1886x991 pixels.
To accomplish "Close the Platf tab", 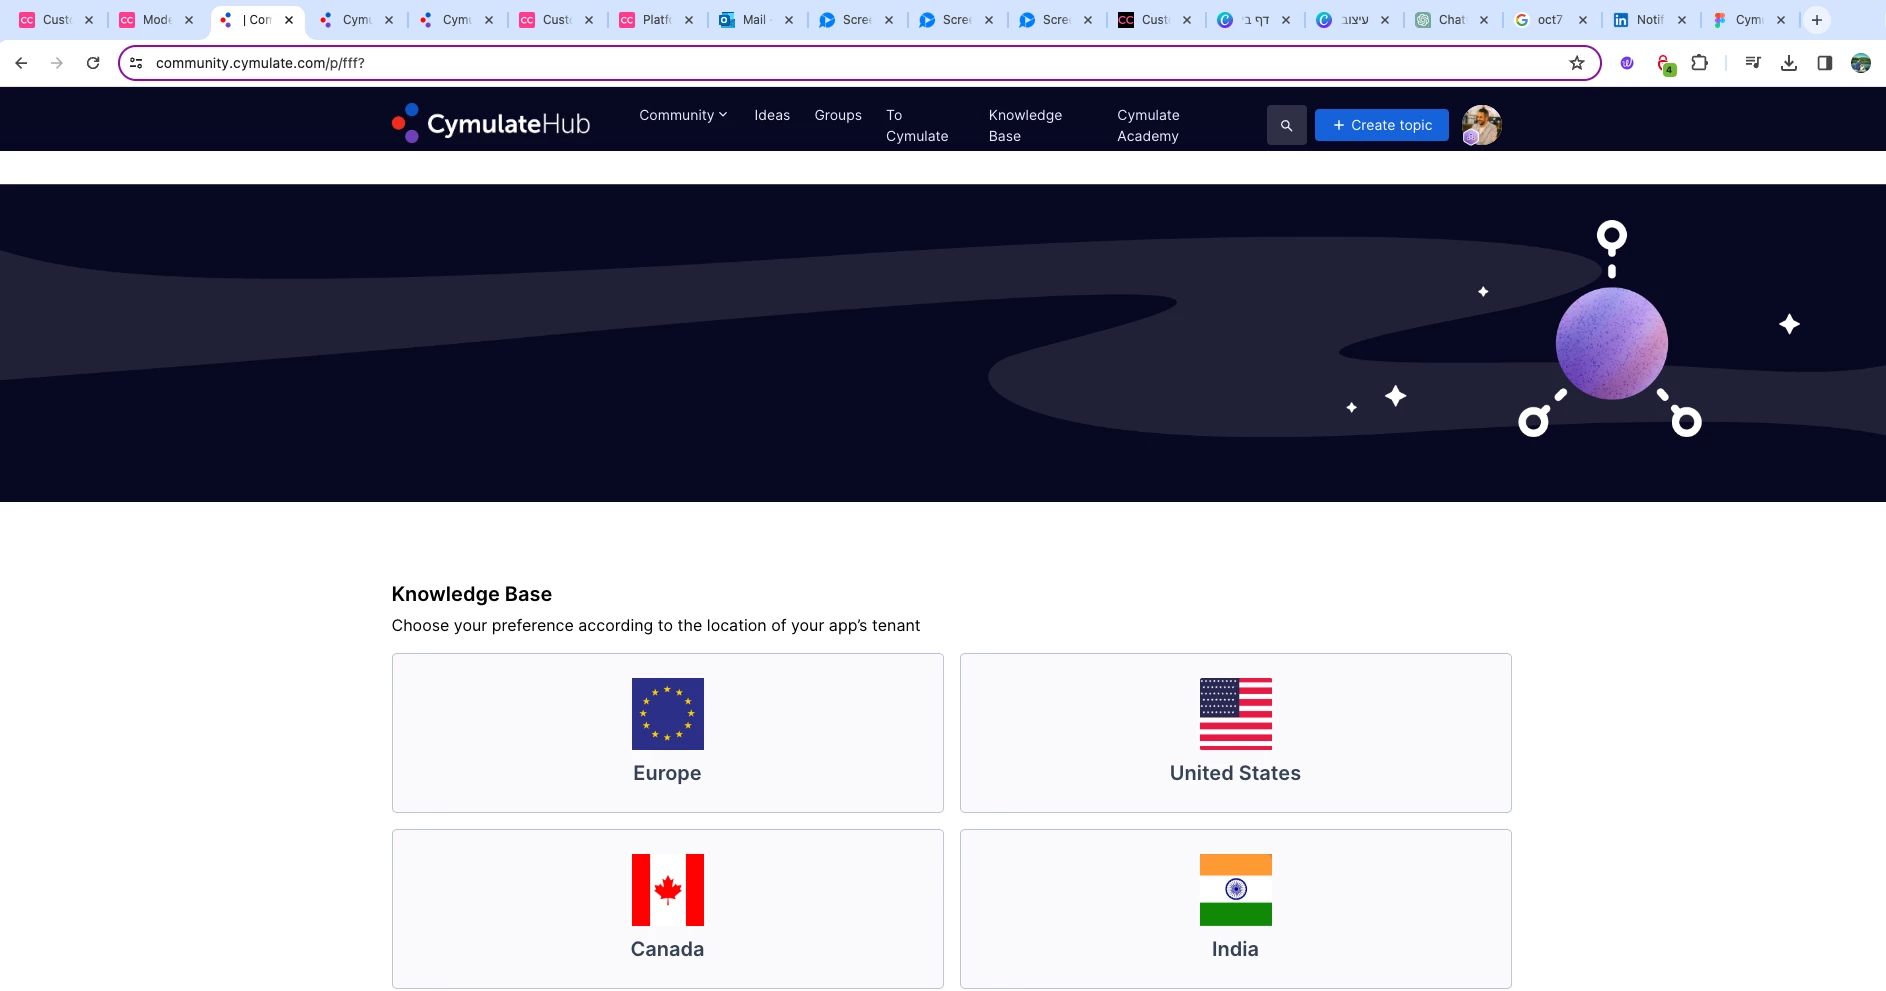I will click(689, 20).
